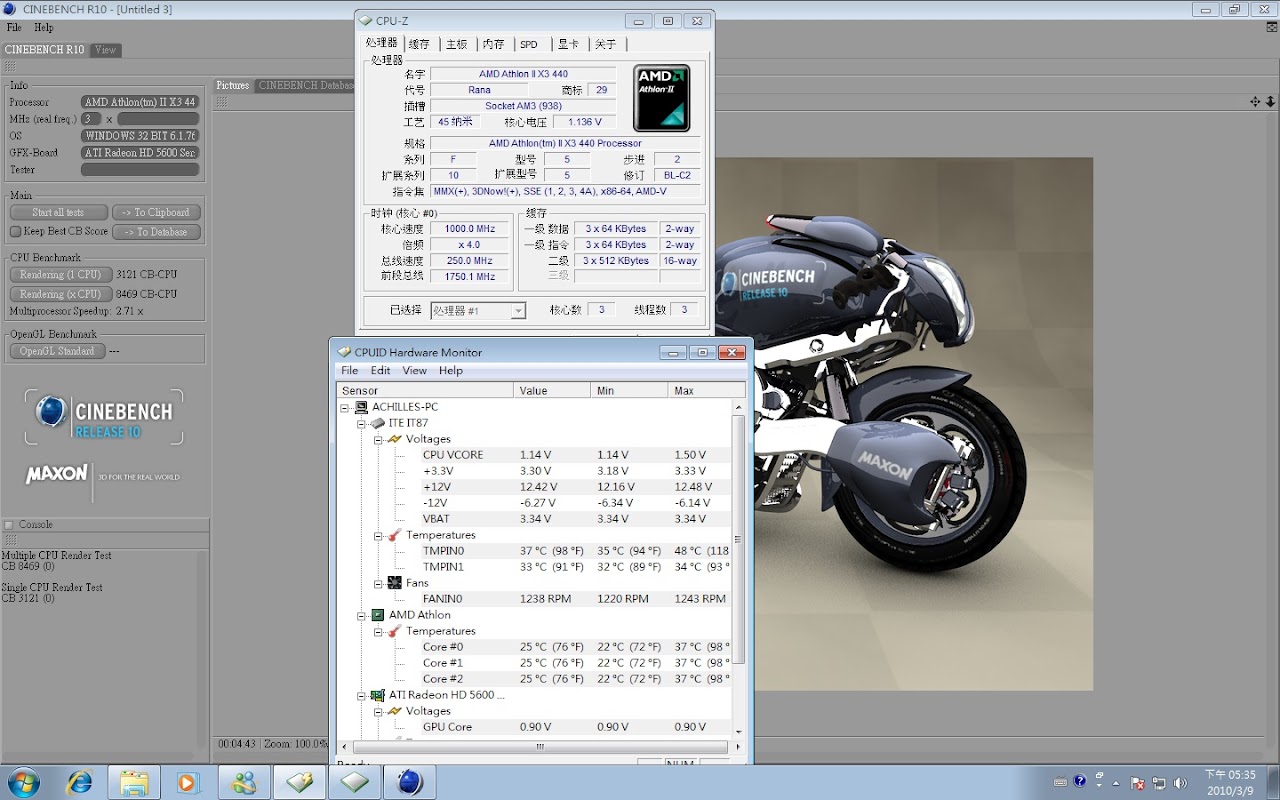The image size is (1280, 800).
Task: Collapse the ATI Radeon HD 5600 node
Action: 362,695
